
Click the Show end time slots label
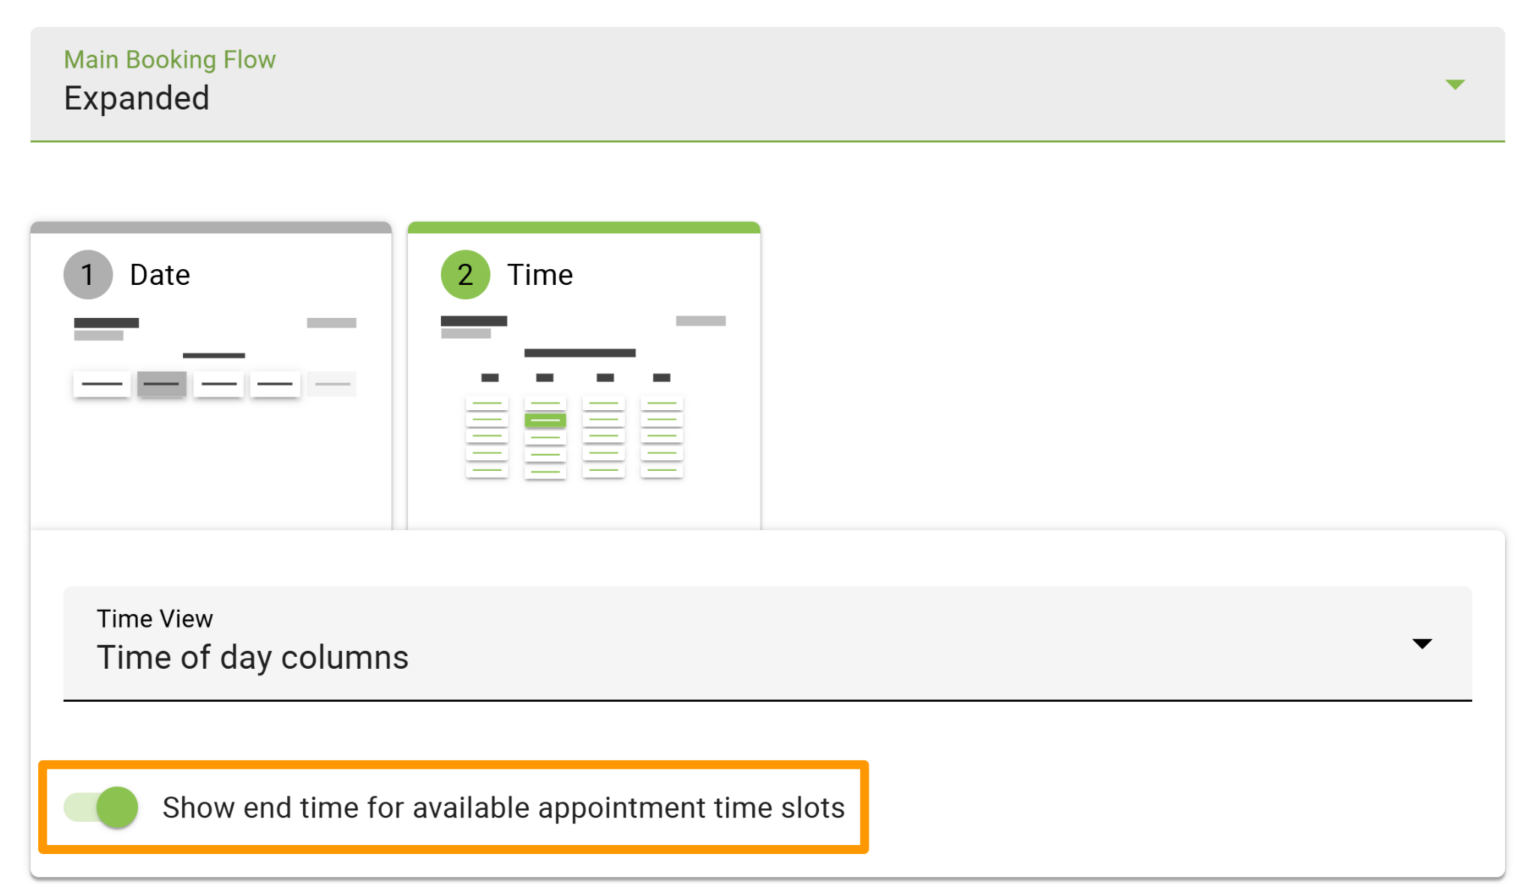click(x=504, y=807)
